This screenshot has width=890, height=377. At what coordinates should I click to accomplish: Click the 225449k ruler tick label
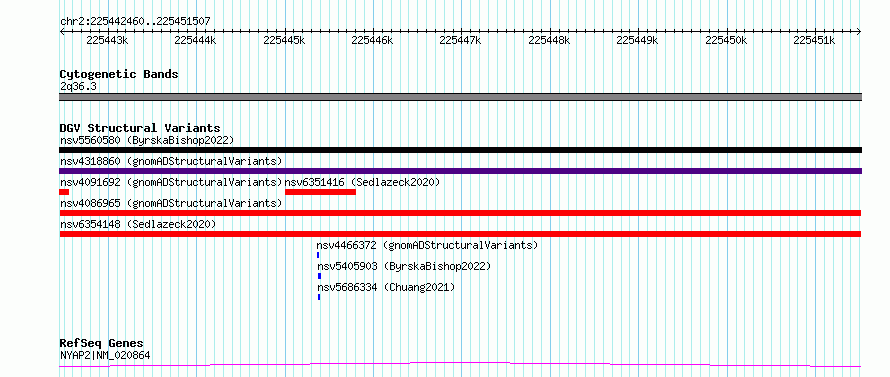[x=637, y=40]
